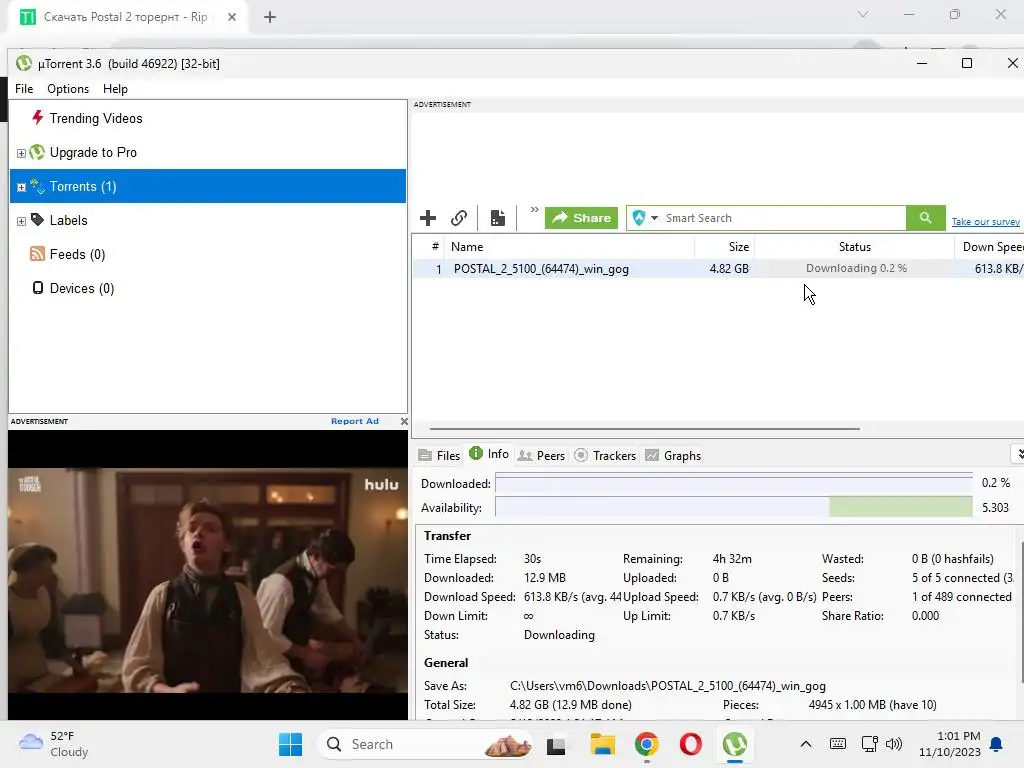This screenshot has width=1024, height=768.
Task: Open the Windows Start menu
Action: pos(290,744)
